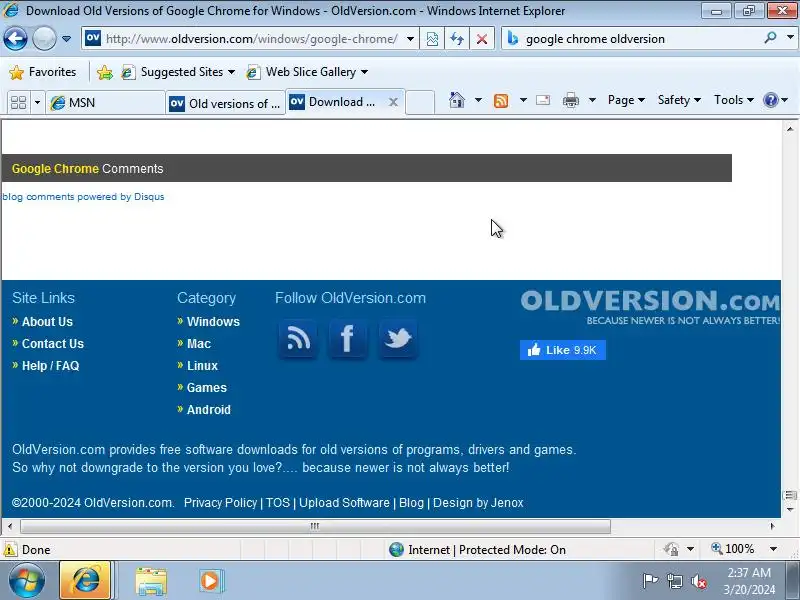The height and width of the screenshot is (600, 800).
Task: Open the Help question mark icon
Action: [x=771, y=100]
